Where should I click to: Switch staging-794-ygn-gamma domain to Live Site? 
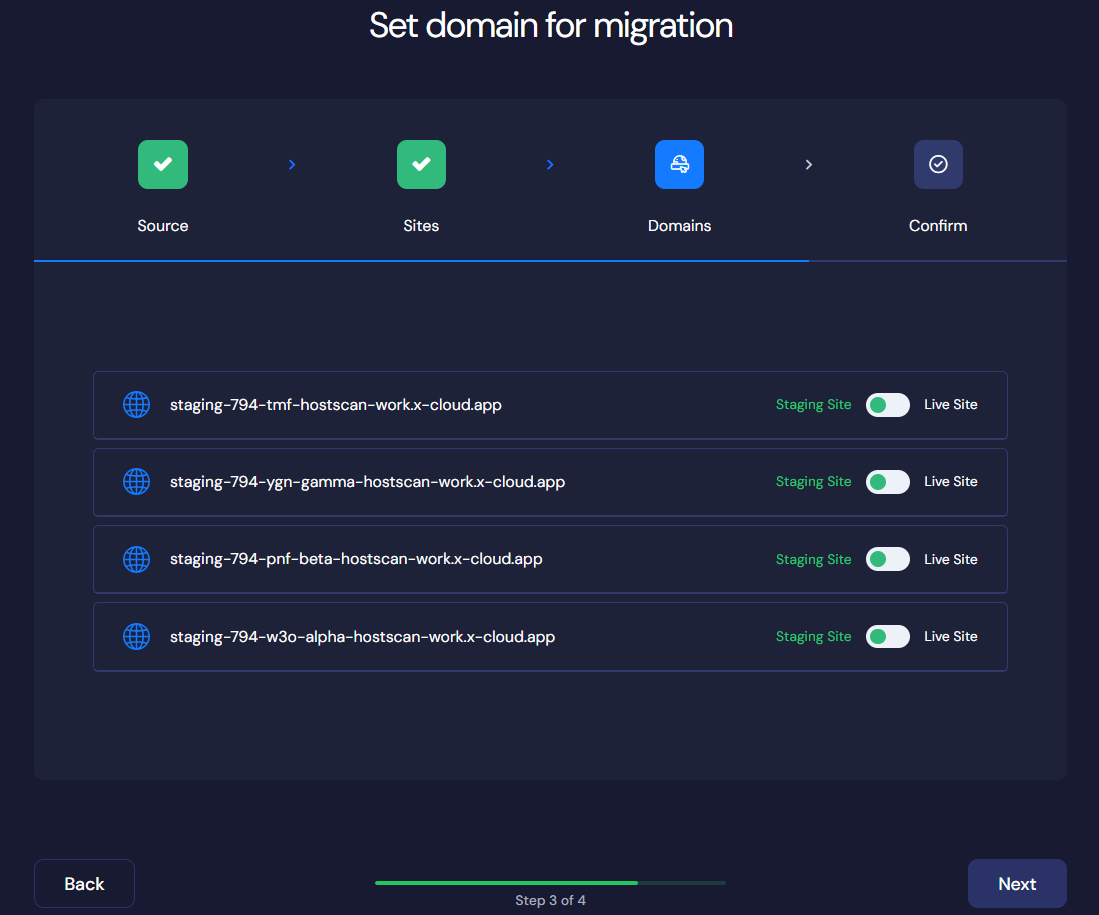click(887, 481)
